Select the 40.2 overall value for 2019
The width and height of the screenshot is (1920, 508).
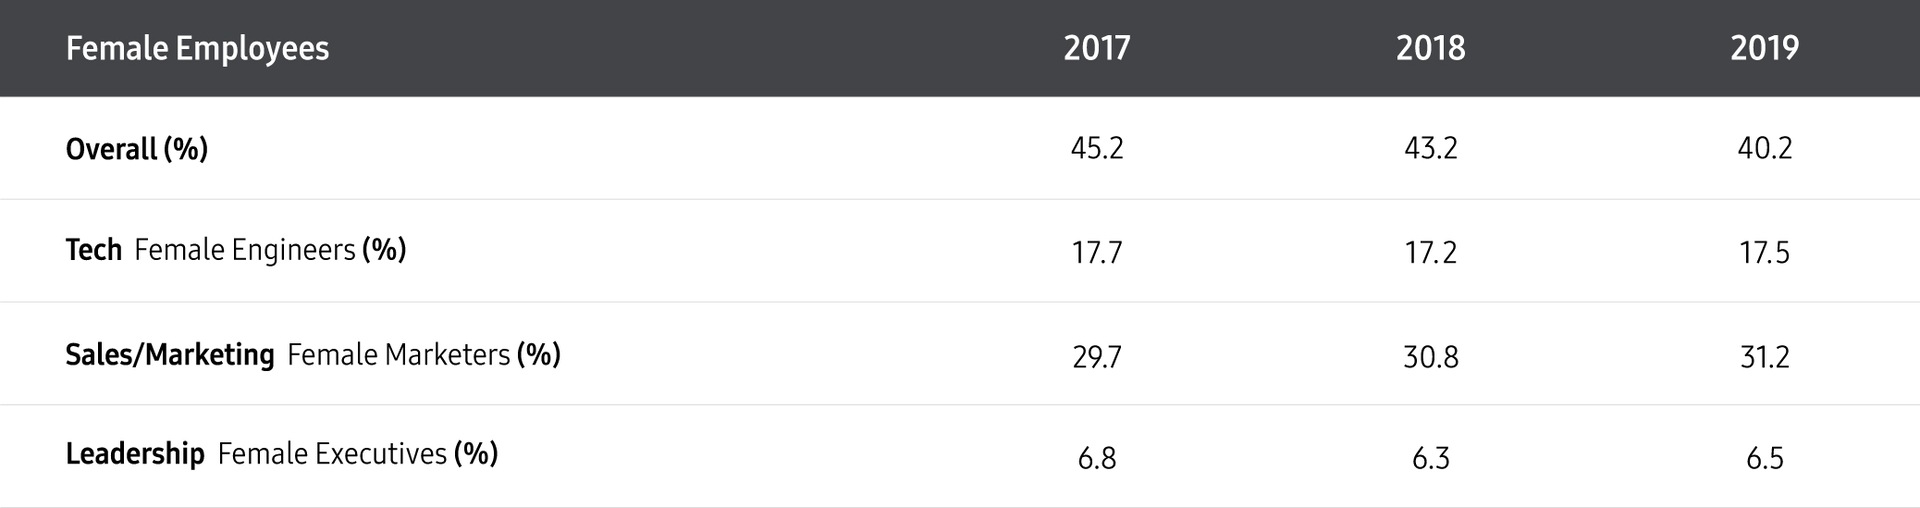(1765, 148)
